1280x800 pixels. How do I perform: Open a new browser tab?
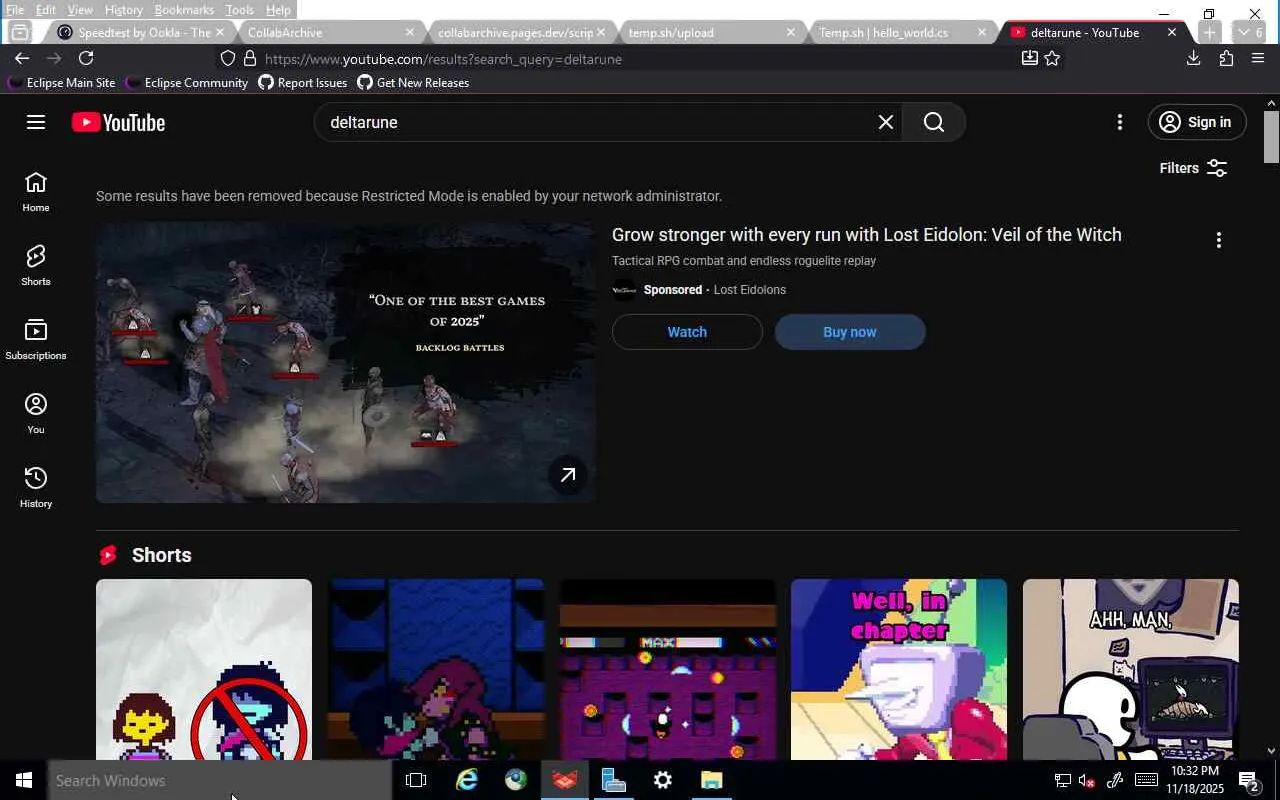click(x=1209, y=33)
